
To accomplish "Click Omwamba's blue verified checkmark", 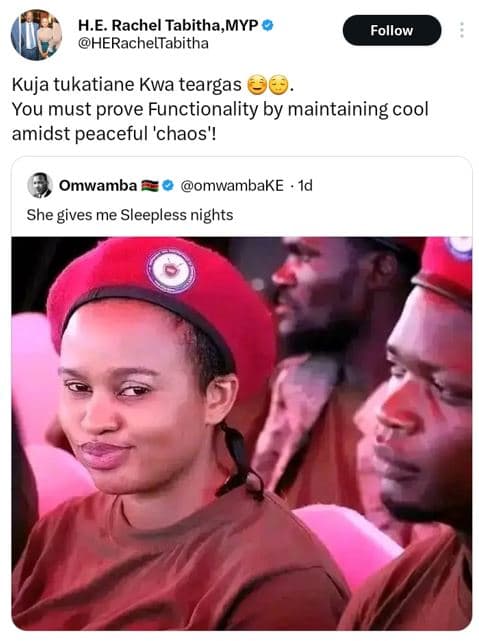I will point(168,186).
